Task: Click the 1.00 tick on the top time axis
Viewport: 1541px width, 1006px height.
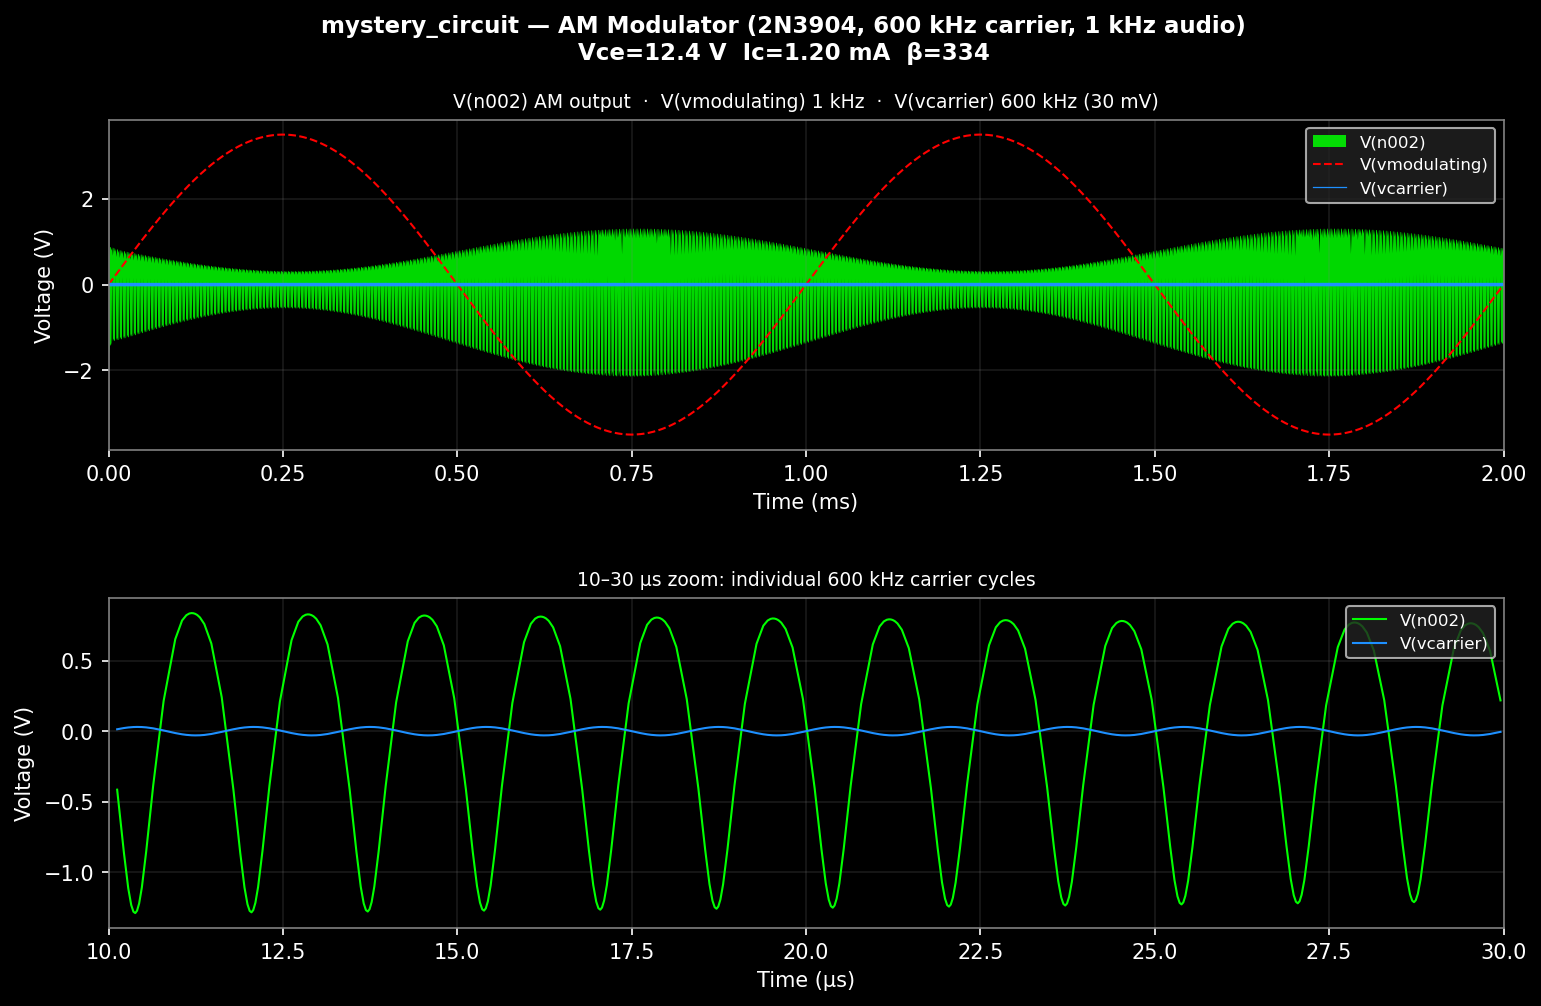Action: coord(805,474)
